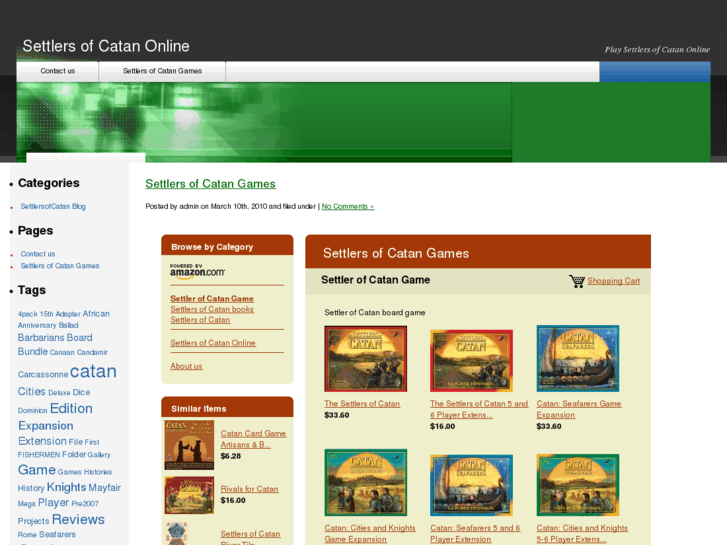Click the shopping cart icon
This screenshot has width=727, height=545.
point(577,281)
